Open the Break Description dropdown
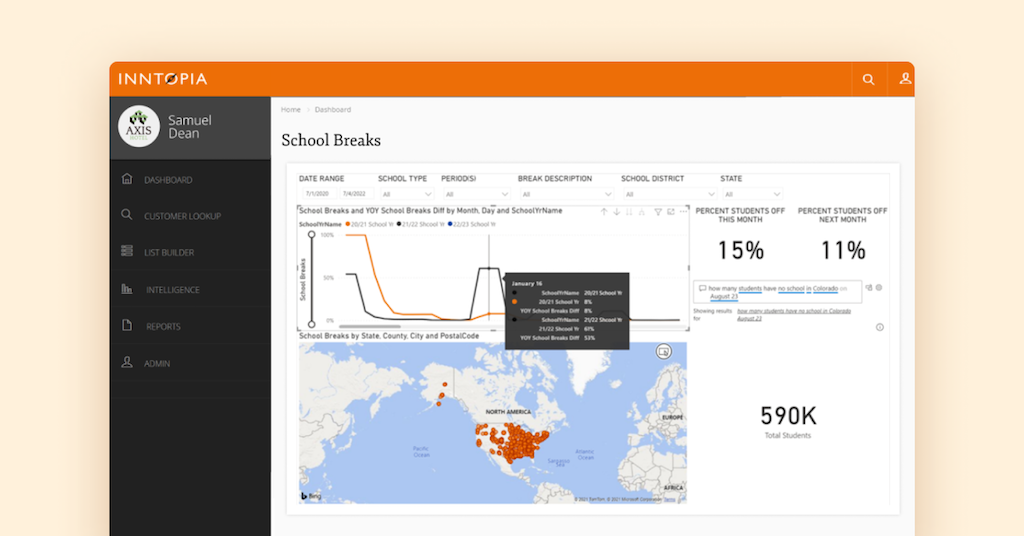1024x536 pixels. tap(565, 194)
